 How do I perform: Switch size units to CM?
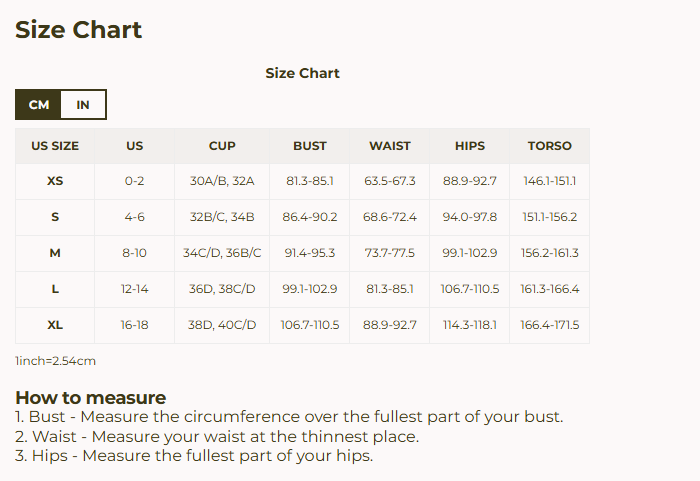[x=39, y=105]
